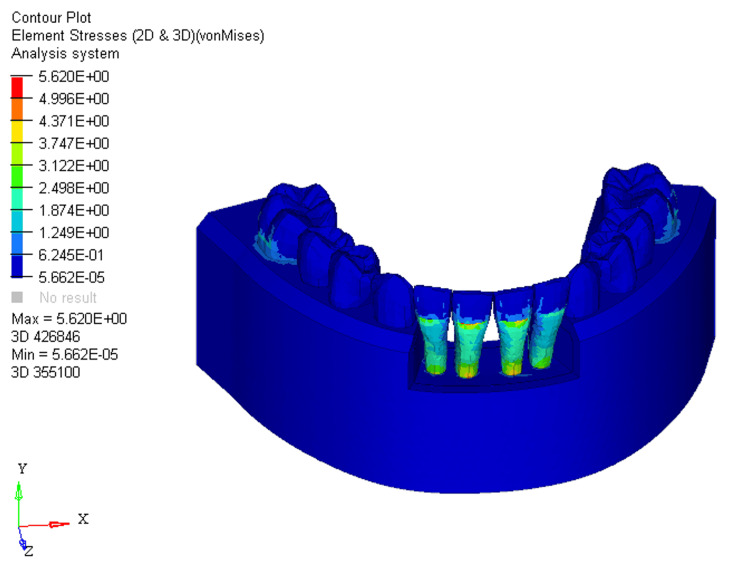Click the Z axis label of the triad
Viewport: 750px width, 567px height.
click(x=29, y=552)
